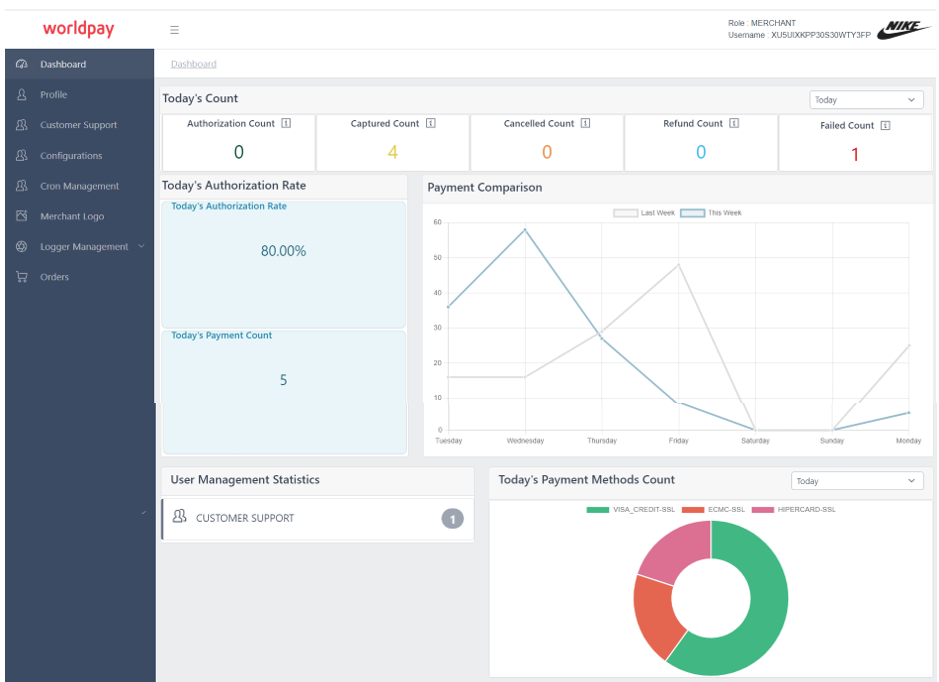The height and width of the screenshot is (682, 939).
Task: Click the Customer Support sidebar icon
Action: click(x=22, y=124)
